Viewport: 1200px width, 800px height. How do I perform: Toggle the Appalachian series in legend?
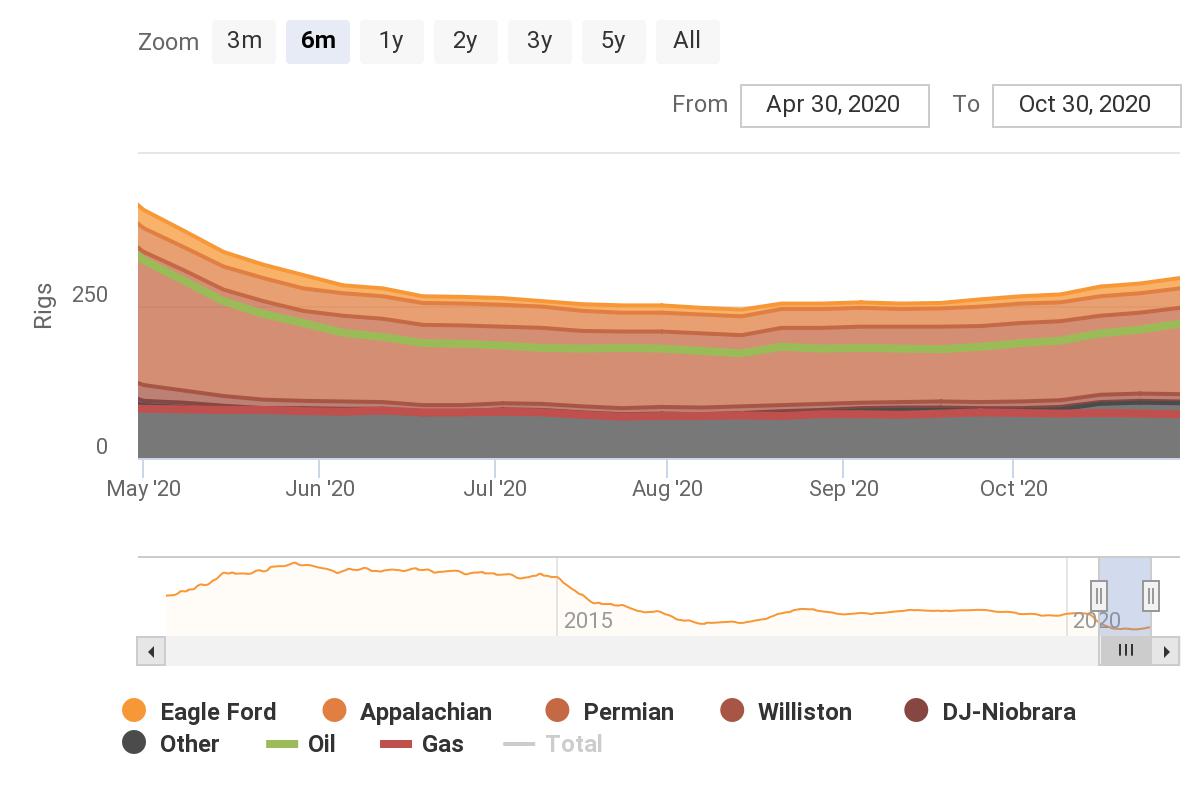(x=334, y=711)
